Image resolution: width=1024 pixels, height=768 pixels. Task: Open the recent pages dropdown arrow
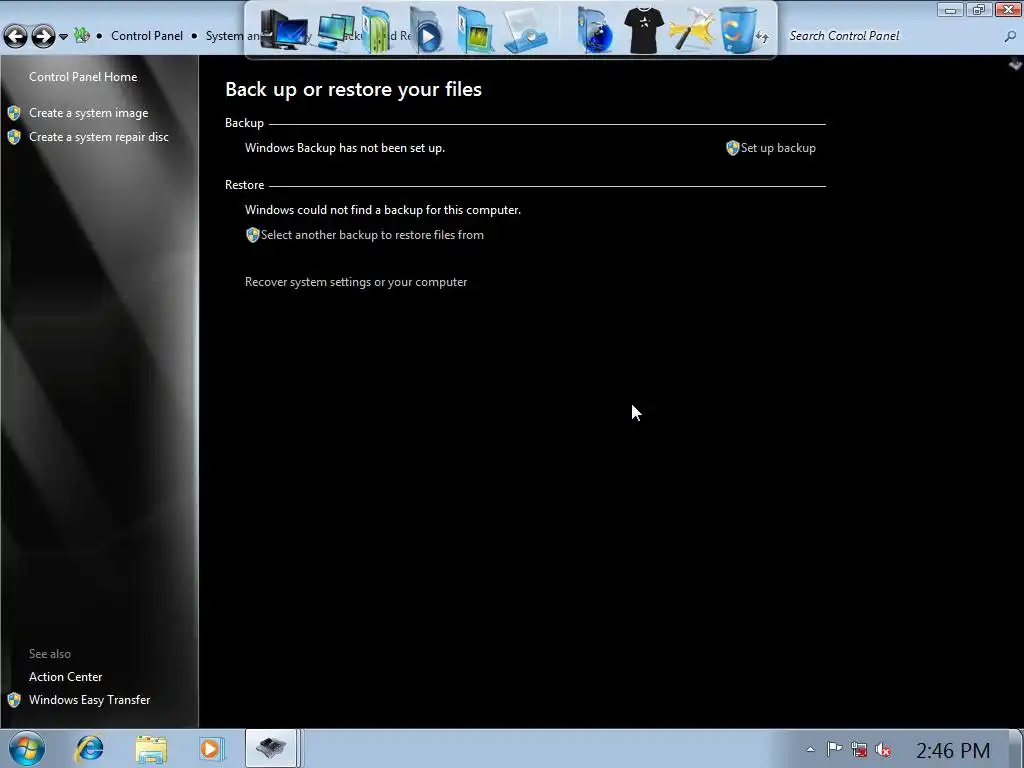(63, 37)
